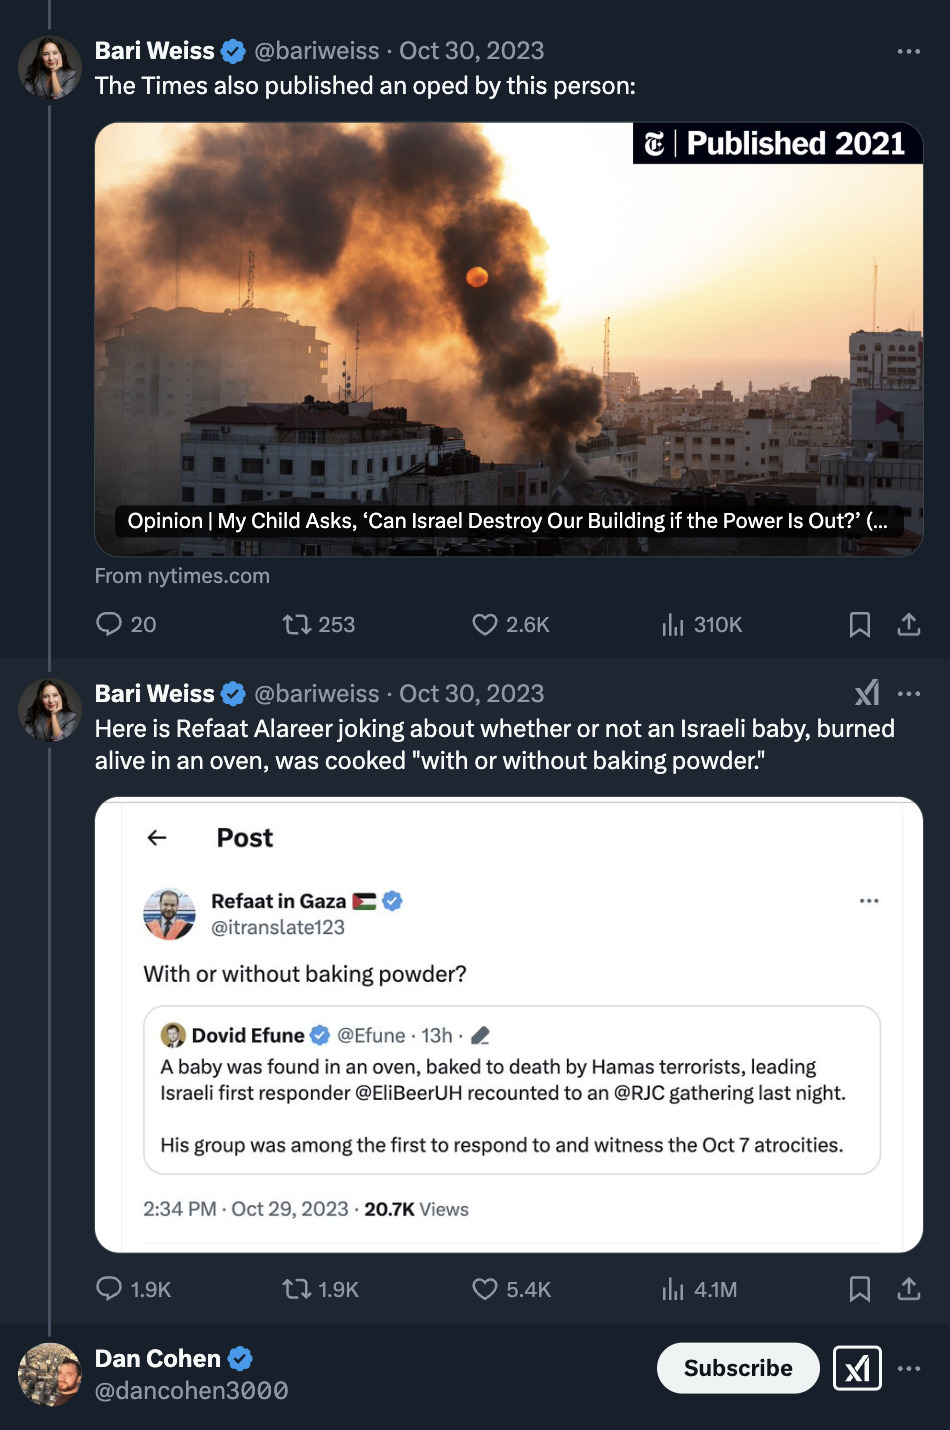The width and height of the screenshot is (950, 1430).
Task: Open more options for Dan Cohen post
Action: tap(908, 1368)
